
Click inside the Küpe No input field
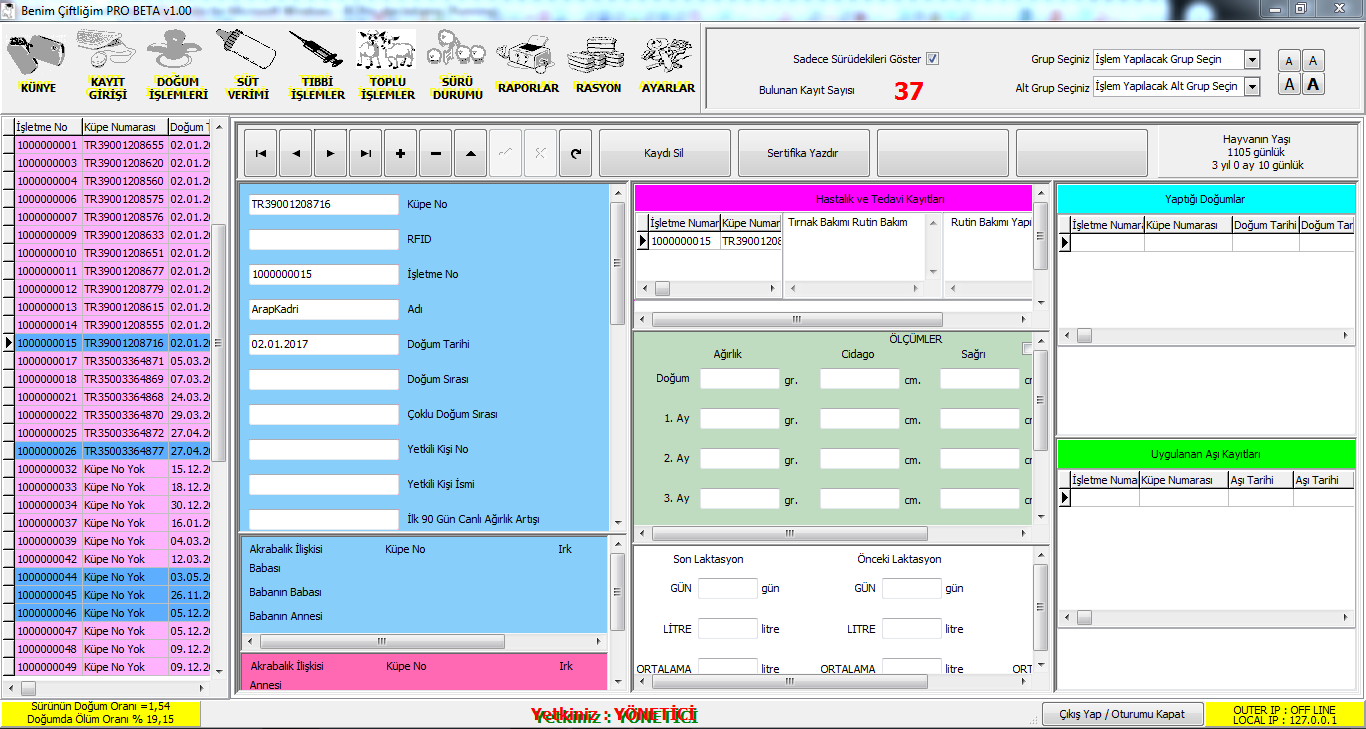pyautogui.click(x=323, y=204)
